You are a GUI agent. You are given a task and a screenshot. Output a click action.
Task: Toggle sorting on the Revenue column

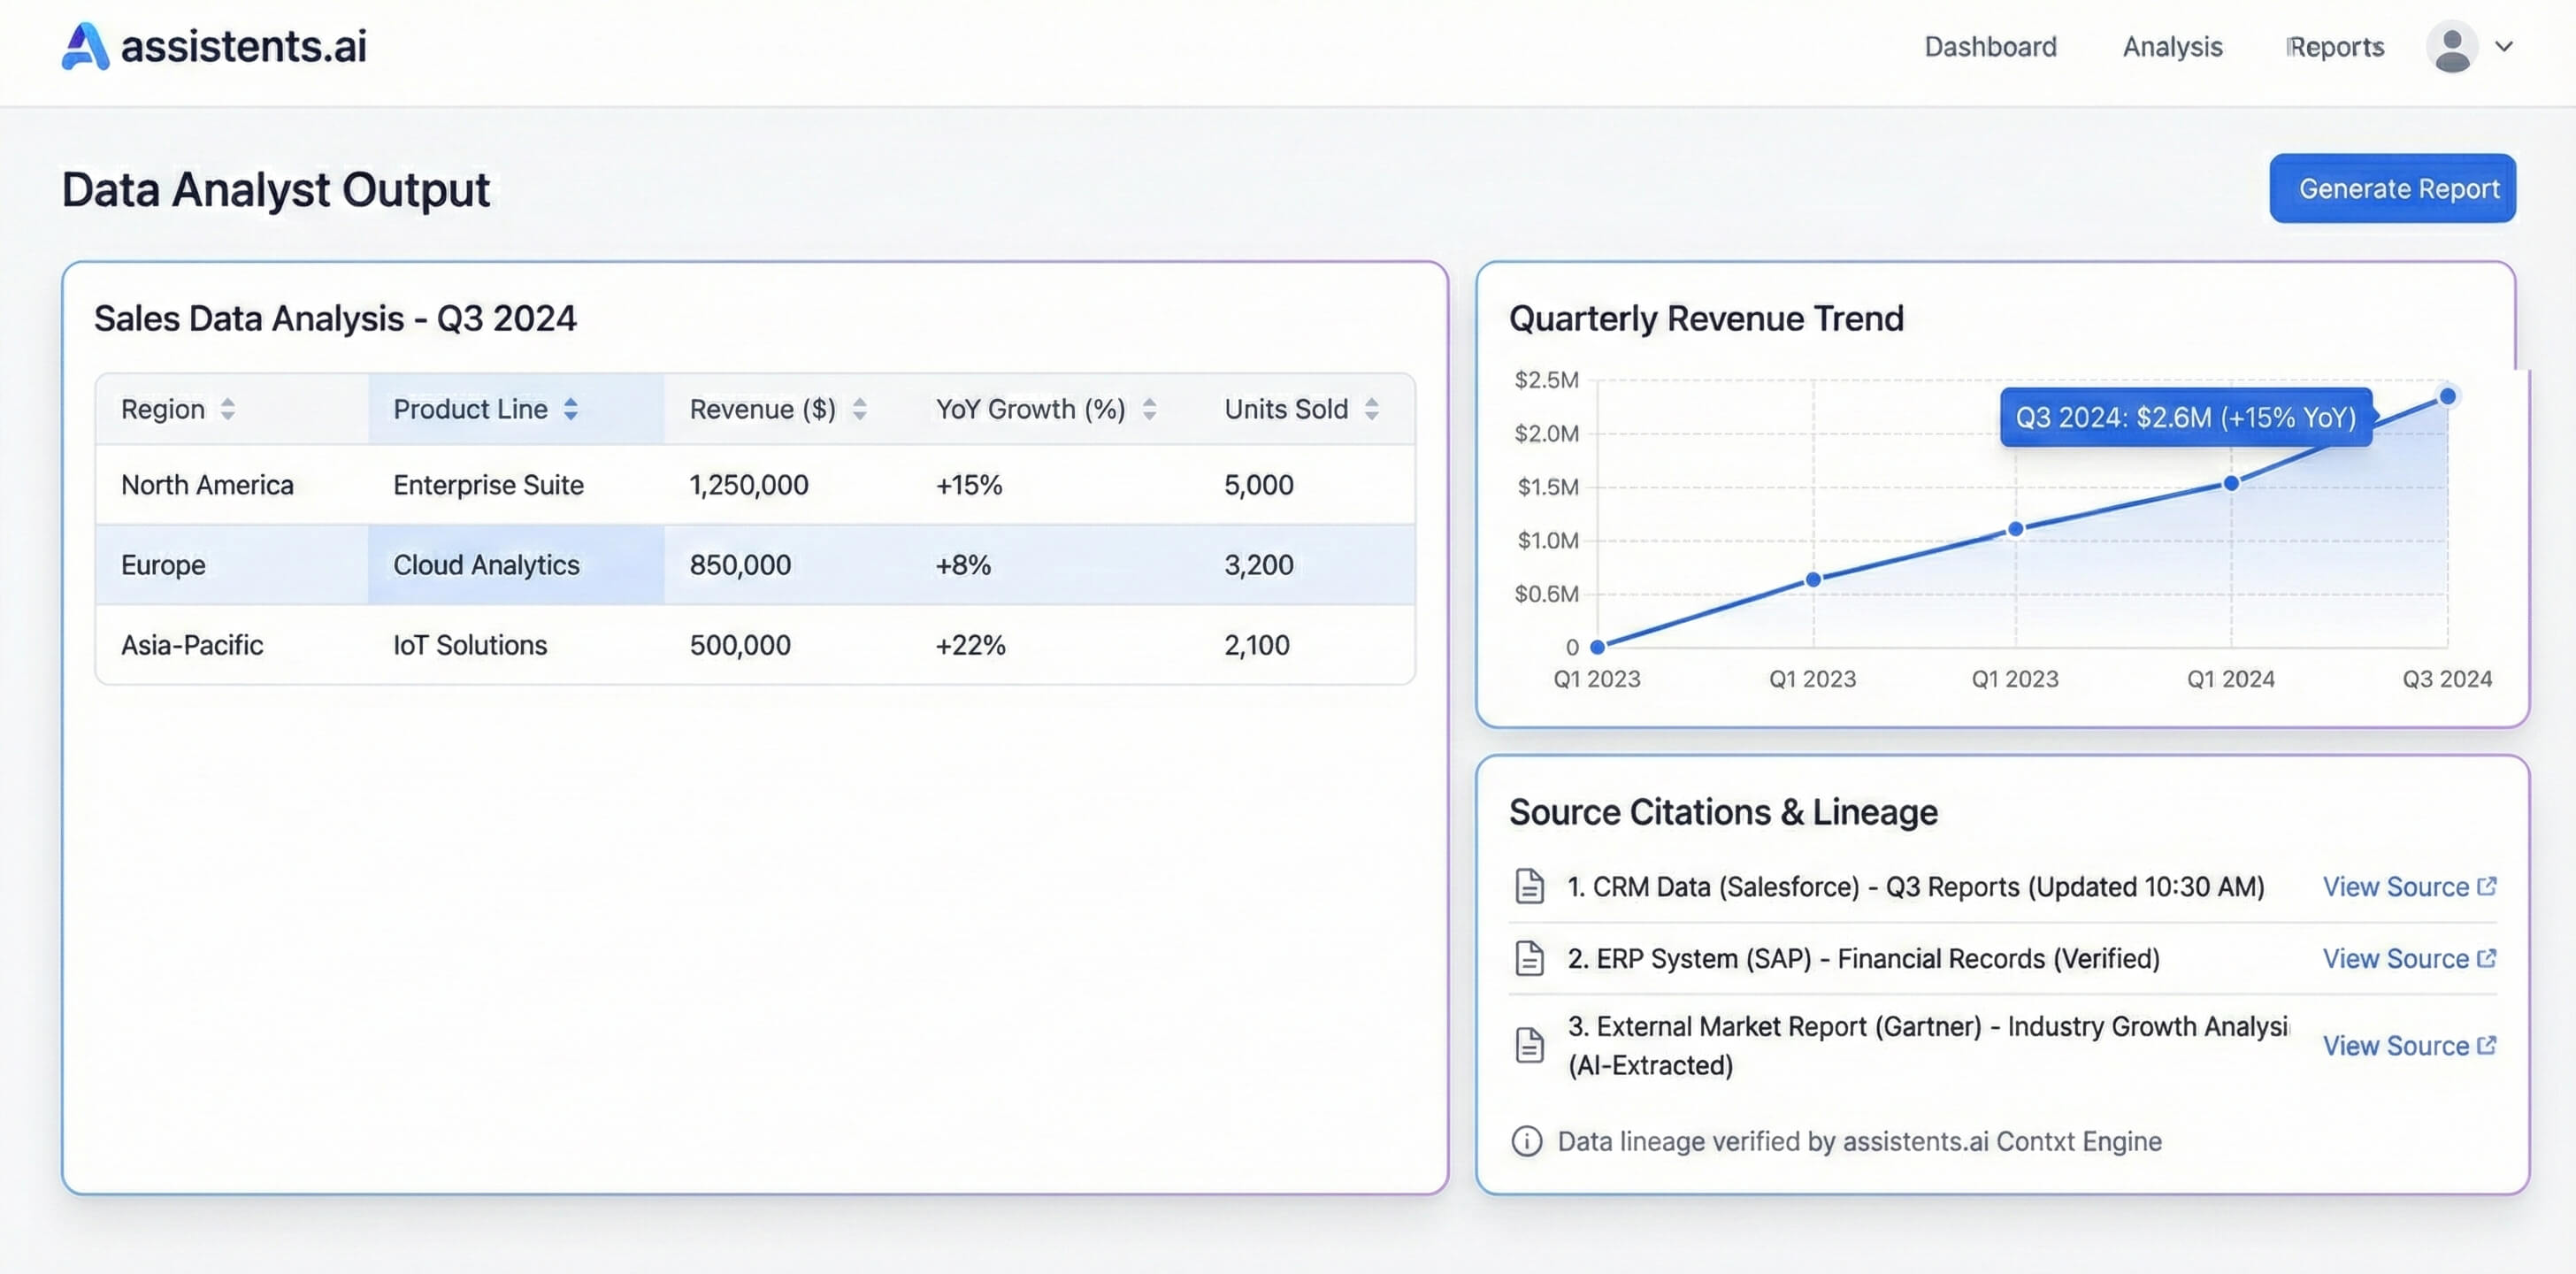point(858,408)
